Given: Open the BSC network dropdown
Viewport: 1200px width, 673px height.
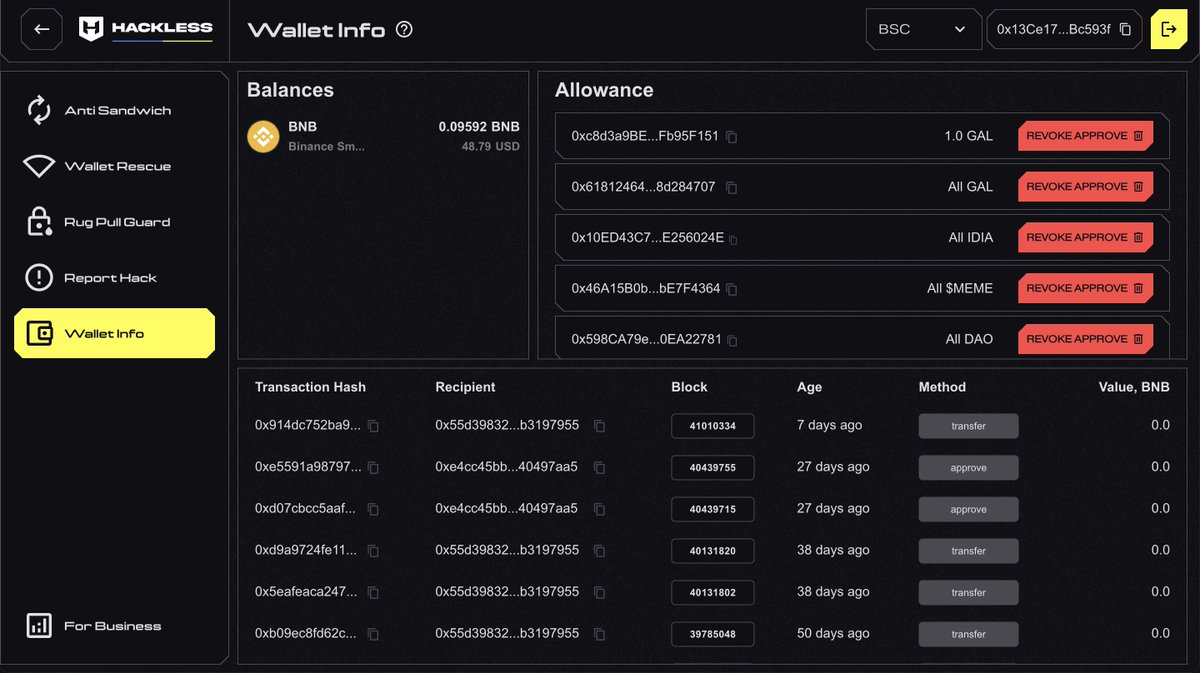Looking at the screenshot, I should [x=923, y=29].
